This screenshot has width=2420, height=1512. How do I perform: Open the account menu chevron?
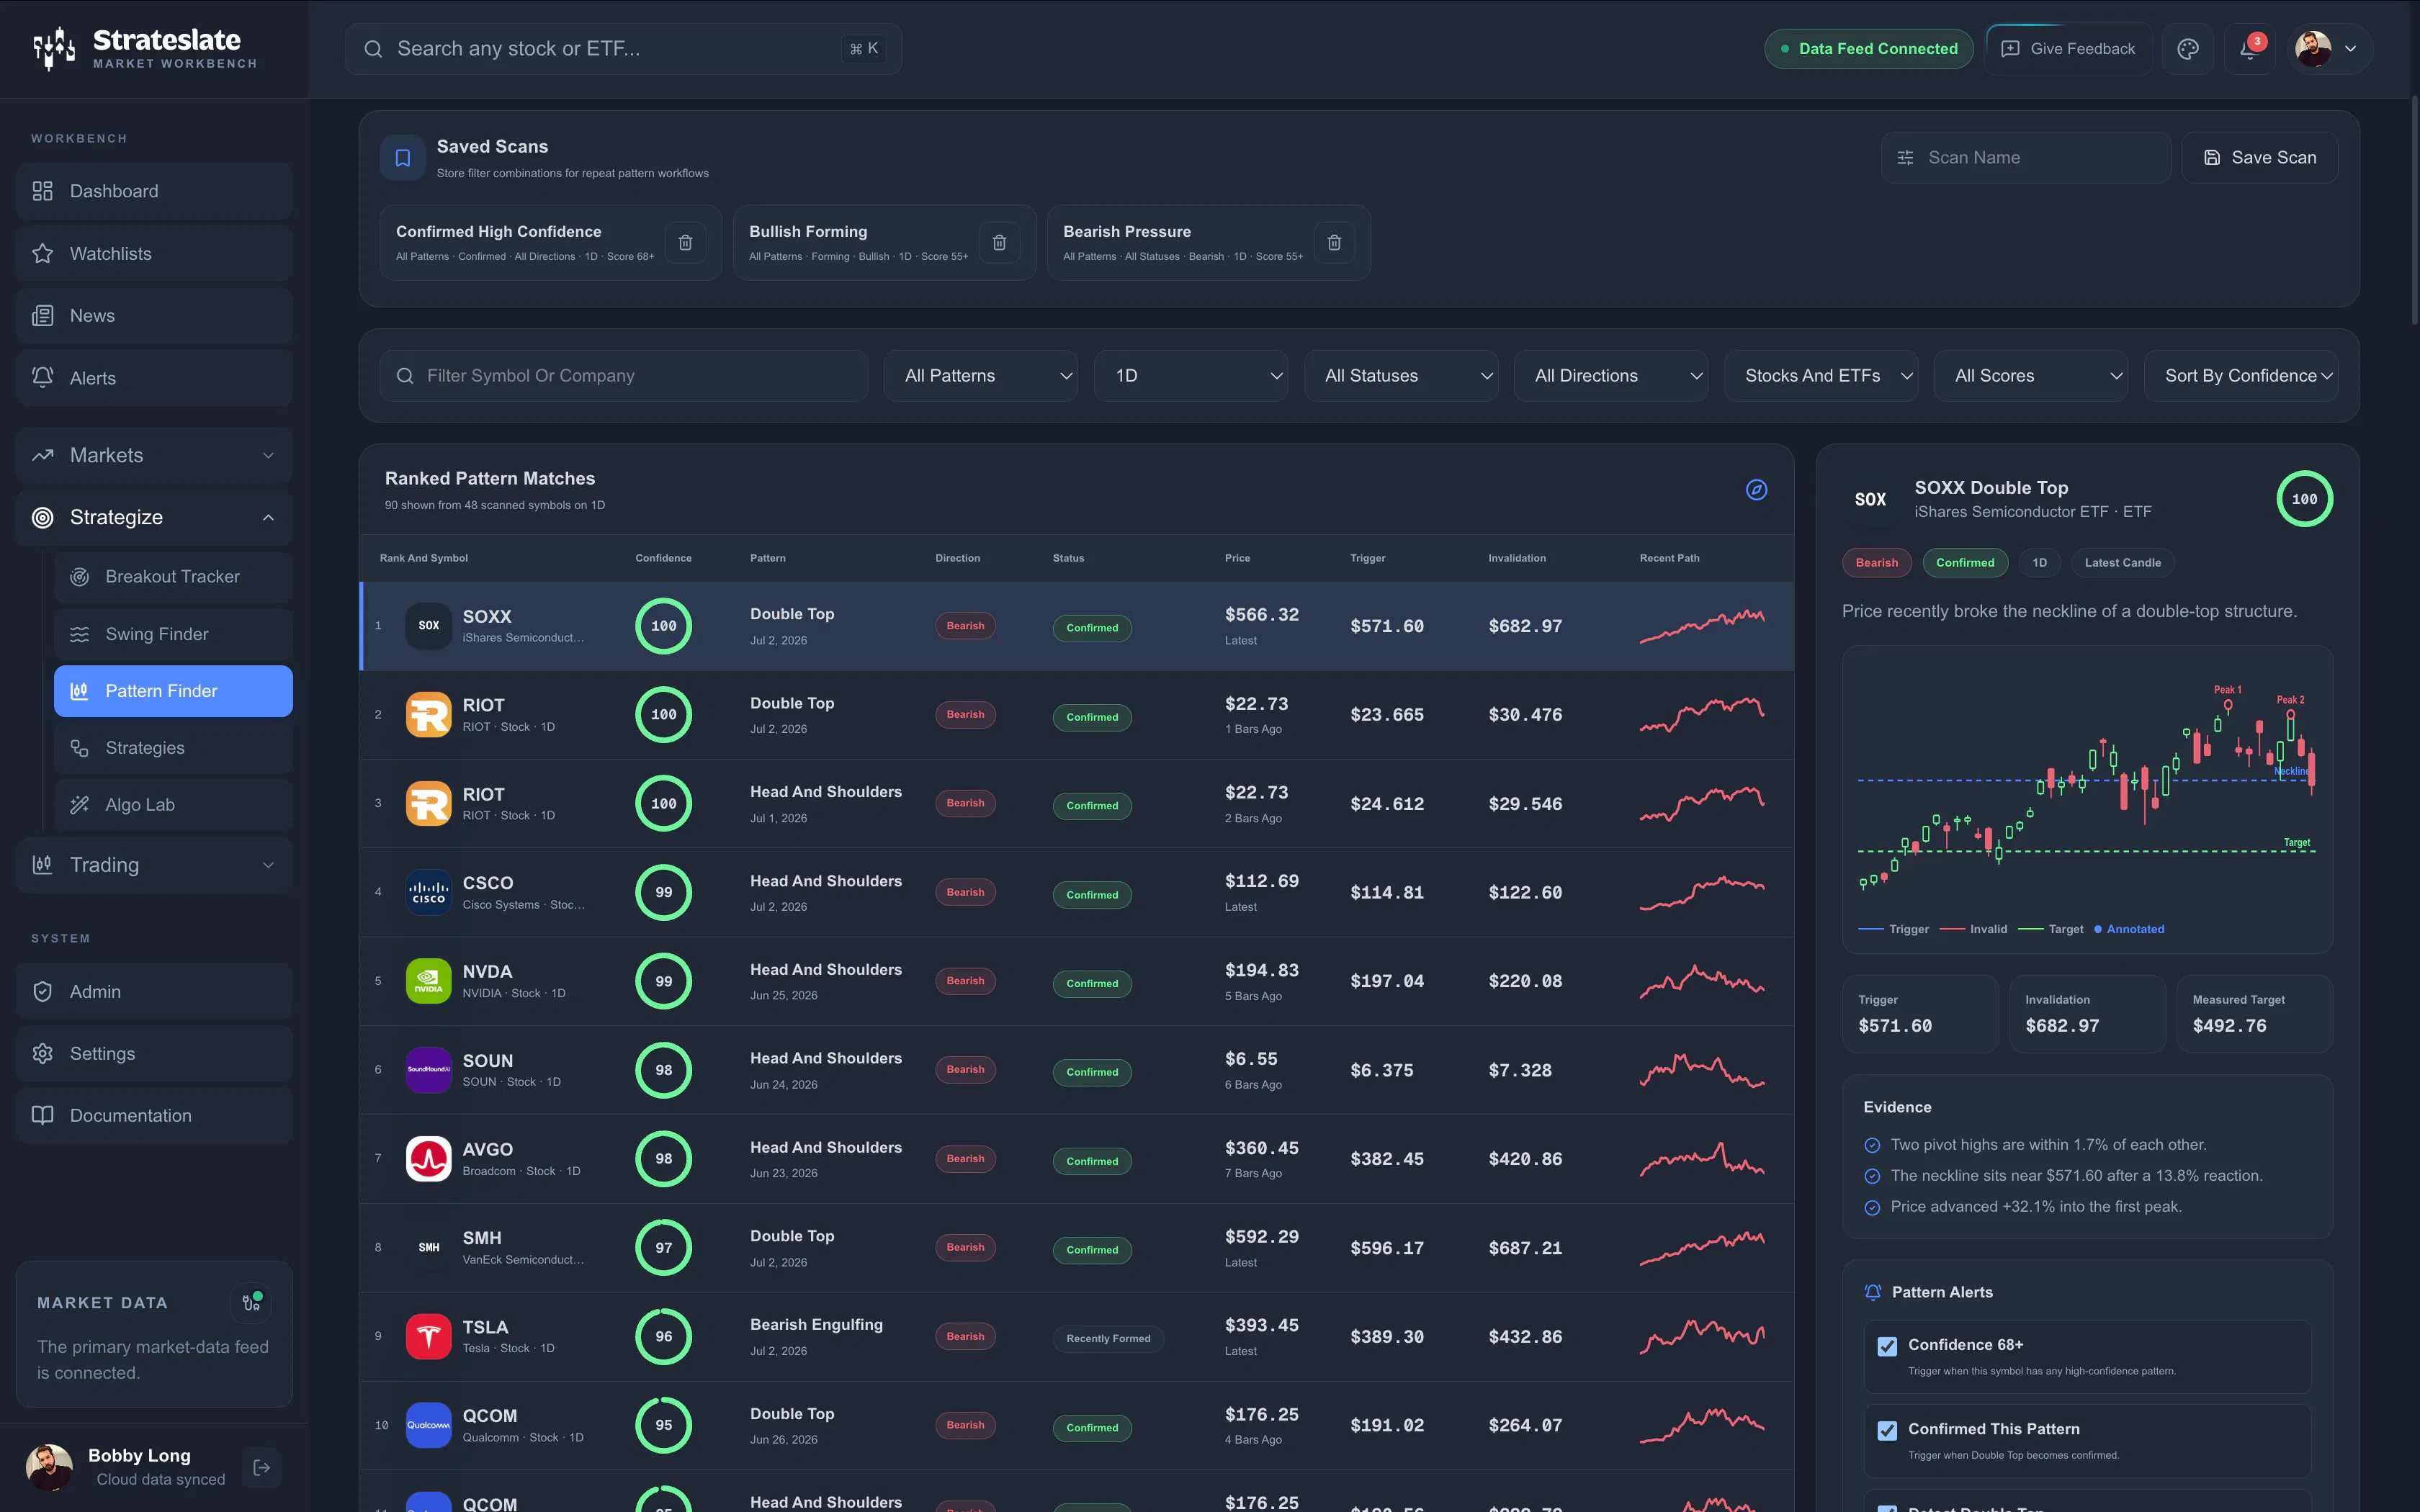click(2351, 49)
